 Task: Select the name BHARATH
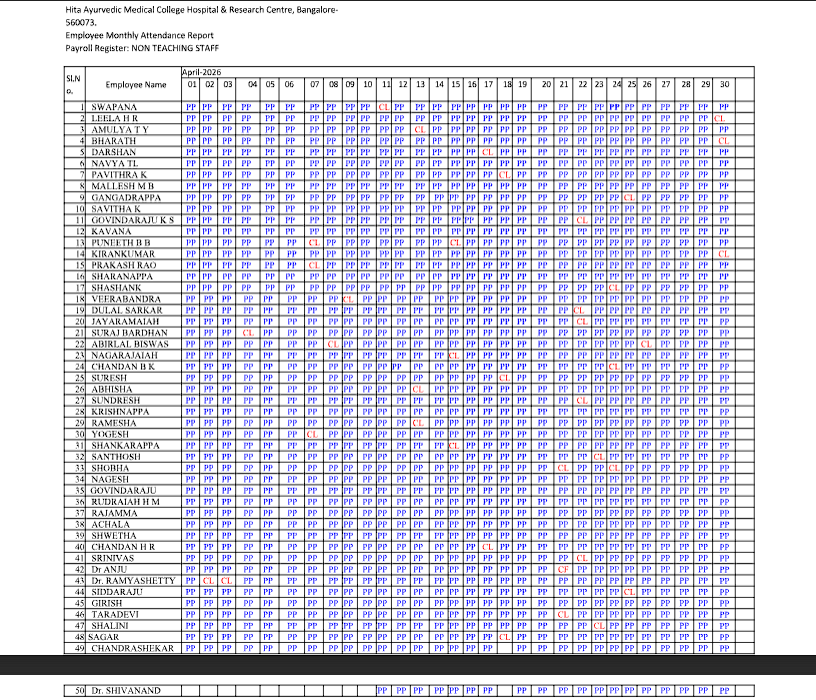tap(113, 141)
